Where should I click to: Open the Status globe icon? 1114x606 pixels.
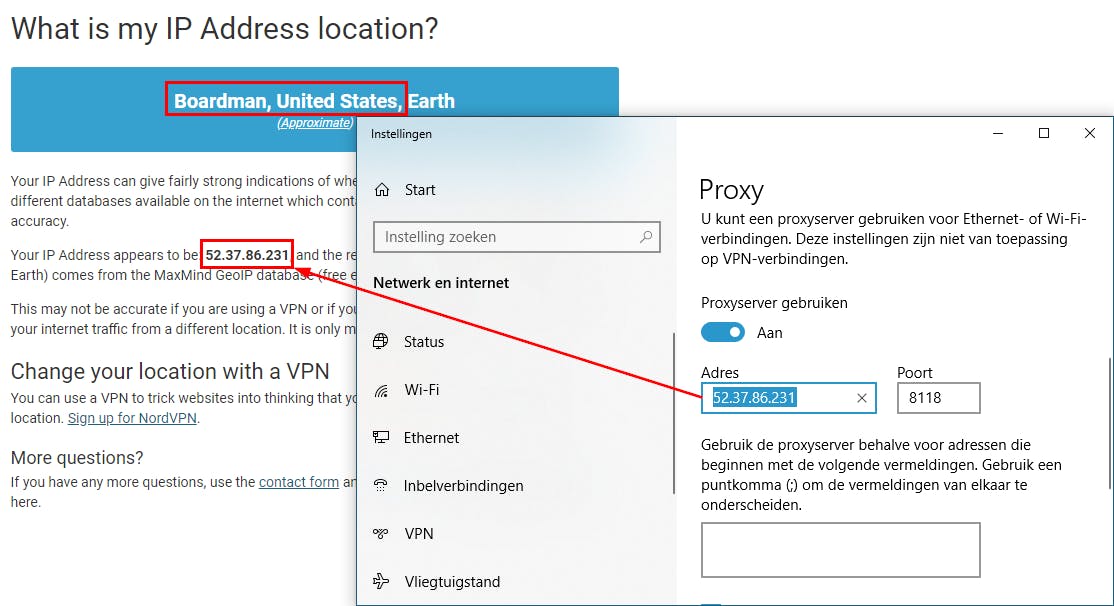380,342
